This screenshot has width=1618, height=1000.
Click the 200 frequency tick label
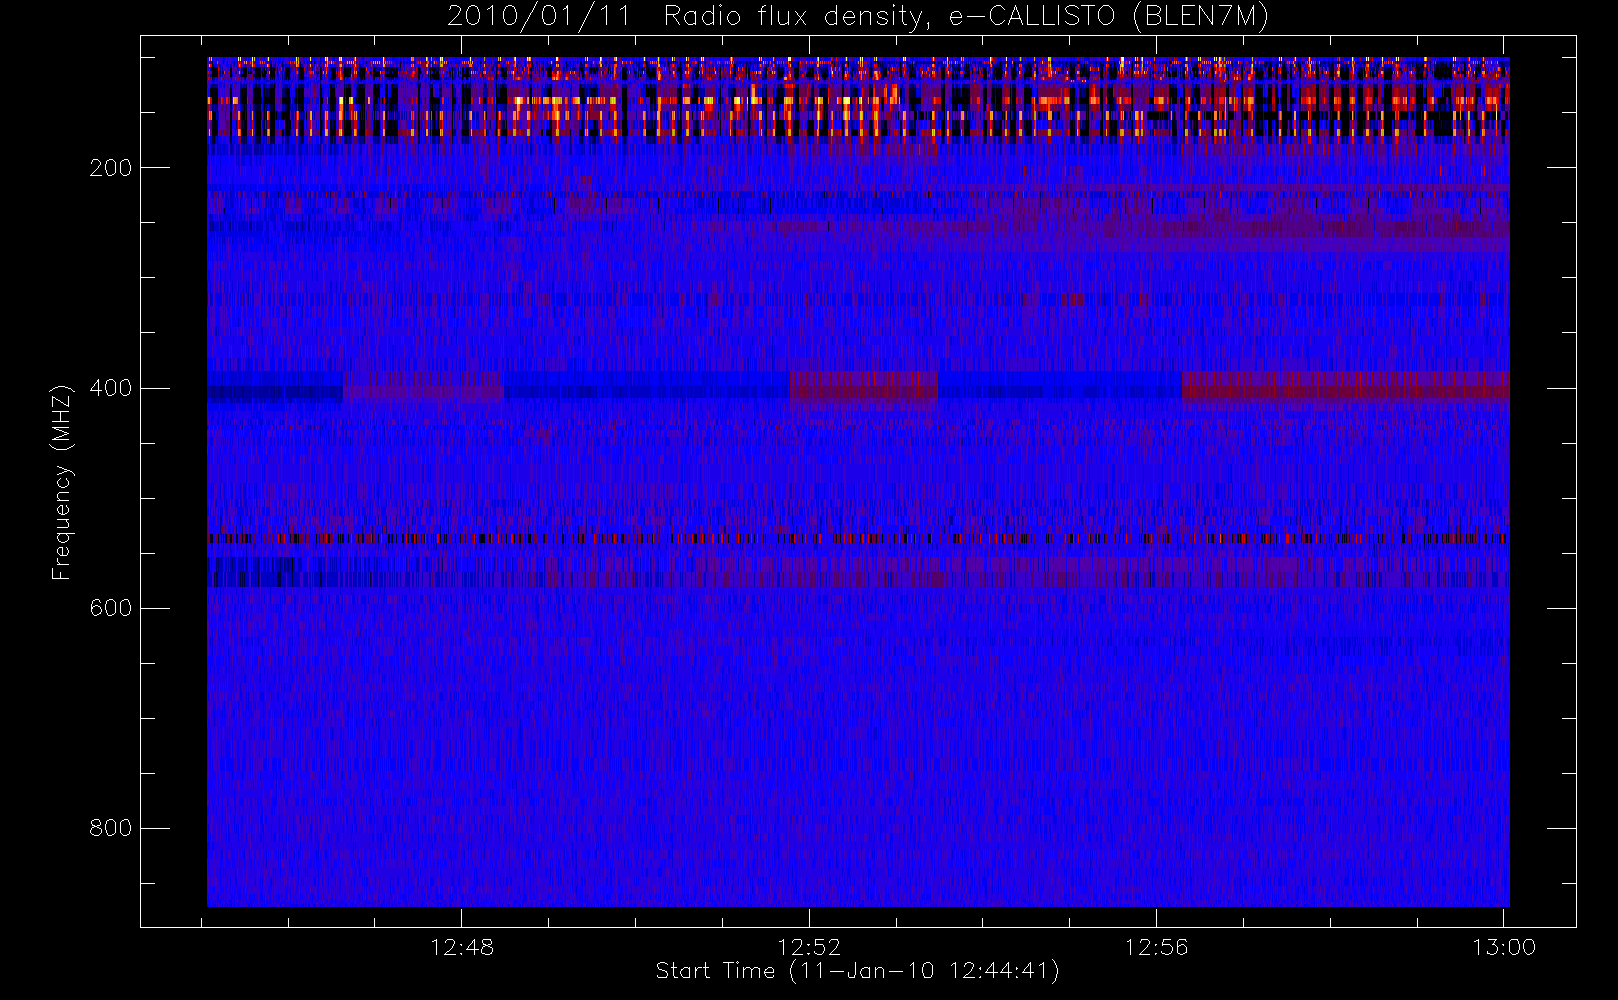point(110,168)
